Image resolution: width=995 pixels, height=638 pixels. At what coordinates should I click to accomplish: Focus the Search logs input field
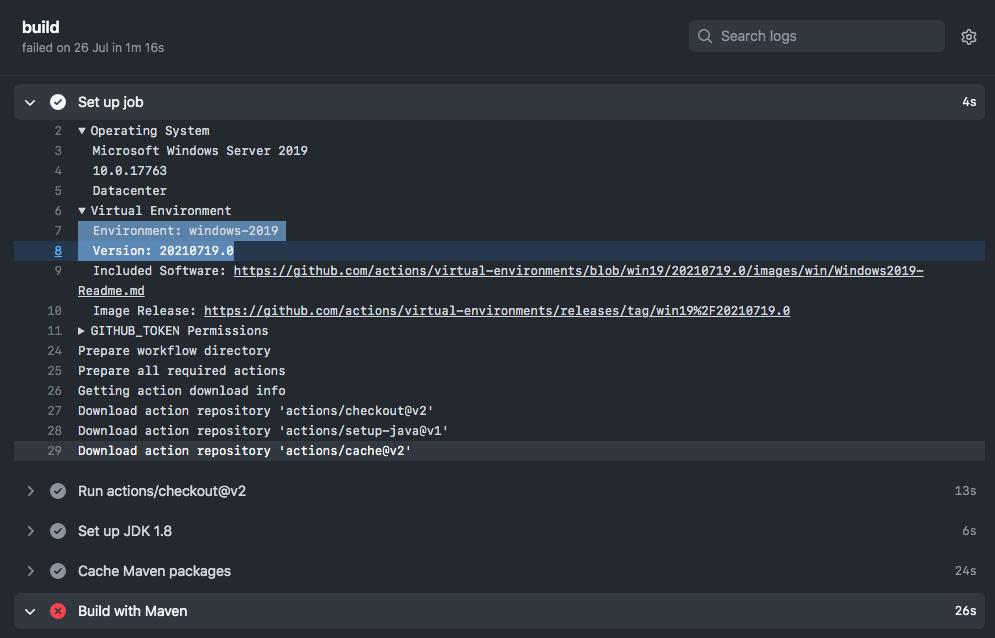click(817, 36)
